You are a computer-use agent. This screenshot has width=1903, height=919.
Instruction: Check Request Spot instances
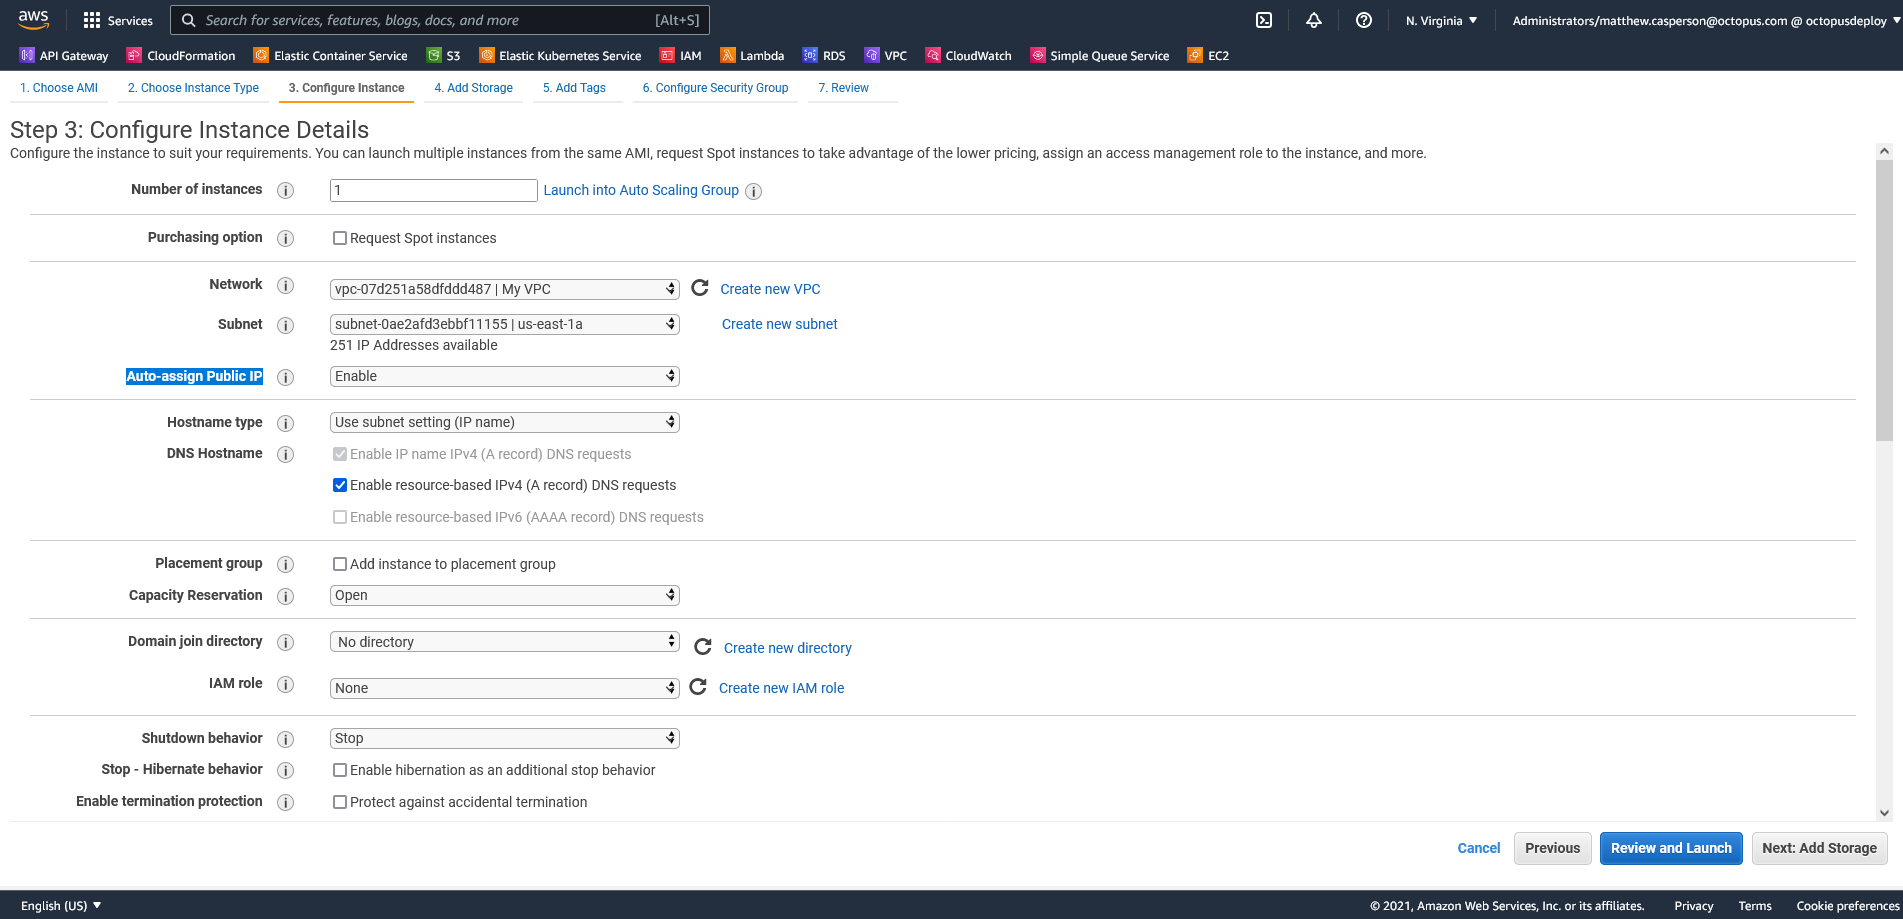[340, 238]
